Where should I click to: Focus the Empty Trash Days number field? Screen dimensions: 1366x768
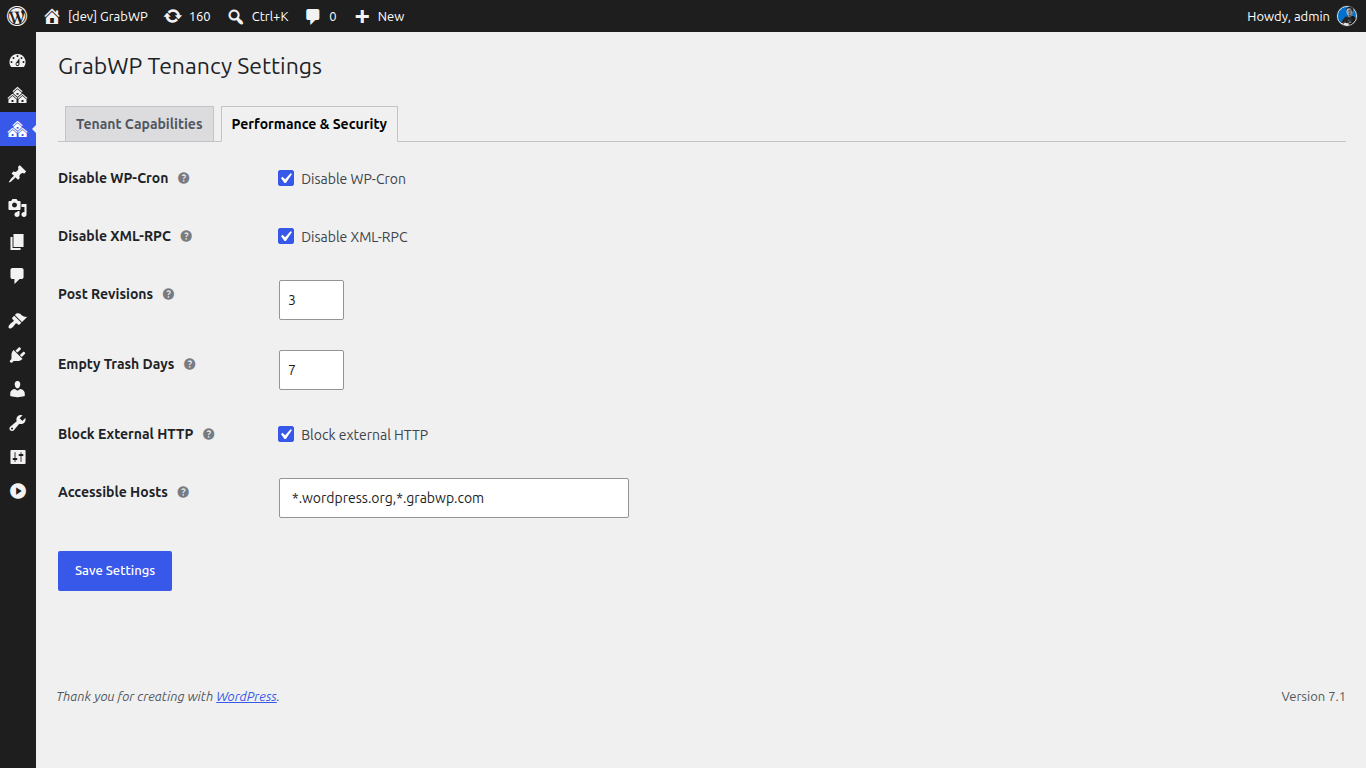[x=311, y=370]
